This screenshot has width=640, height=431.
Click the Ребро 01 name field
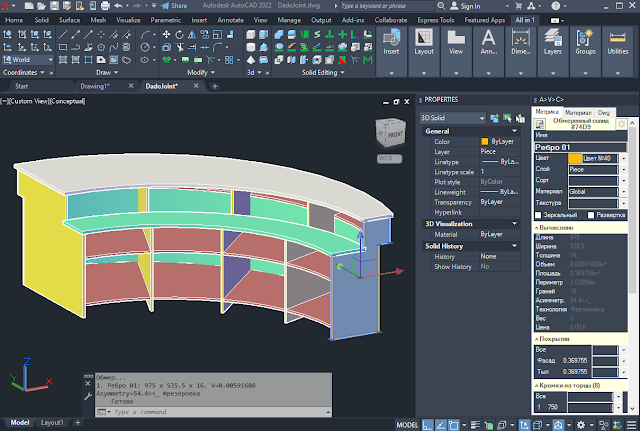(580, 147)
